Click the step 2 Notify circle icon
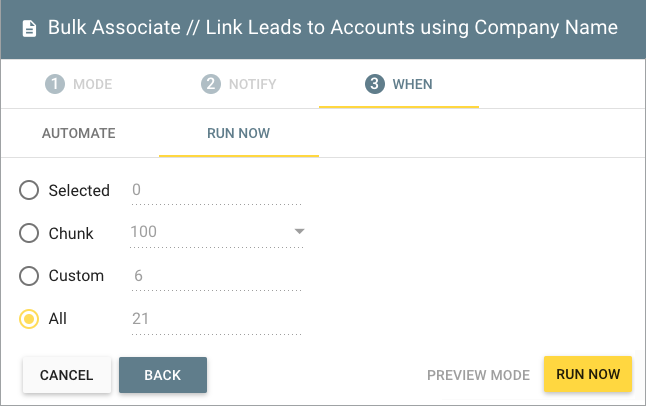Viewport: 646px width, 406px height. (210, 84)
